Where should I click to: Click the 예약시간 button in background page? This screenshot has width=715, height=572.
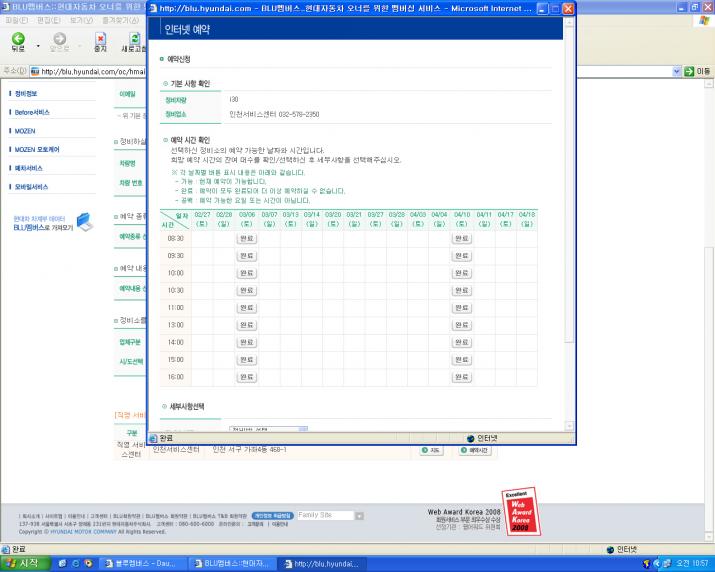coord(475,450)
